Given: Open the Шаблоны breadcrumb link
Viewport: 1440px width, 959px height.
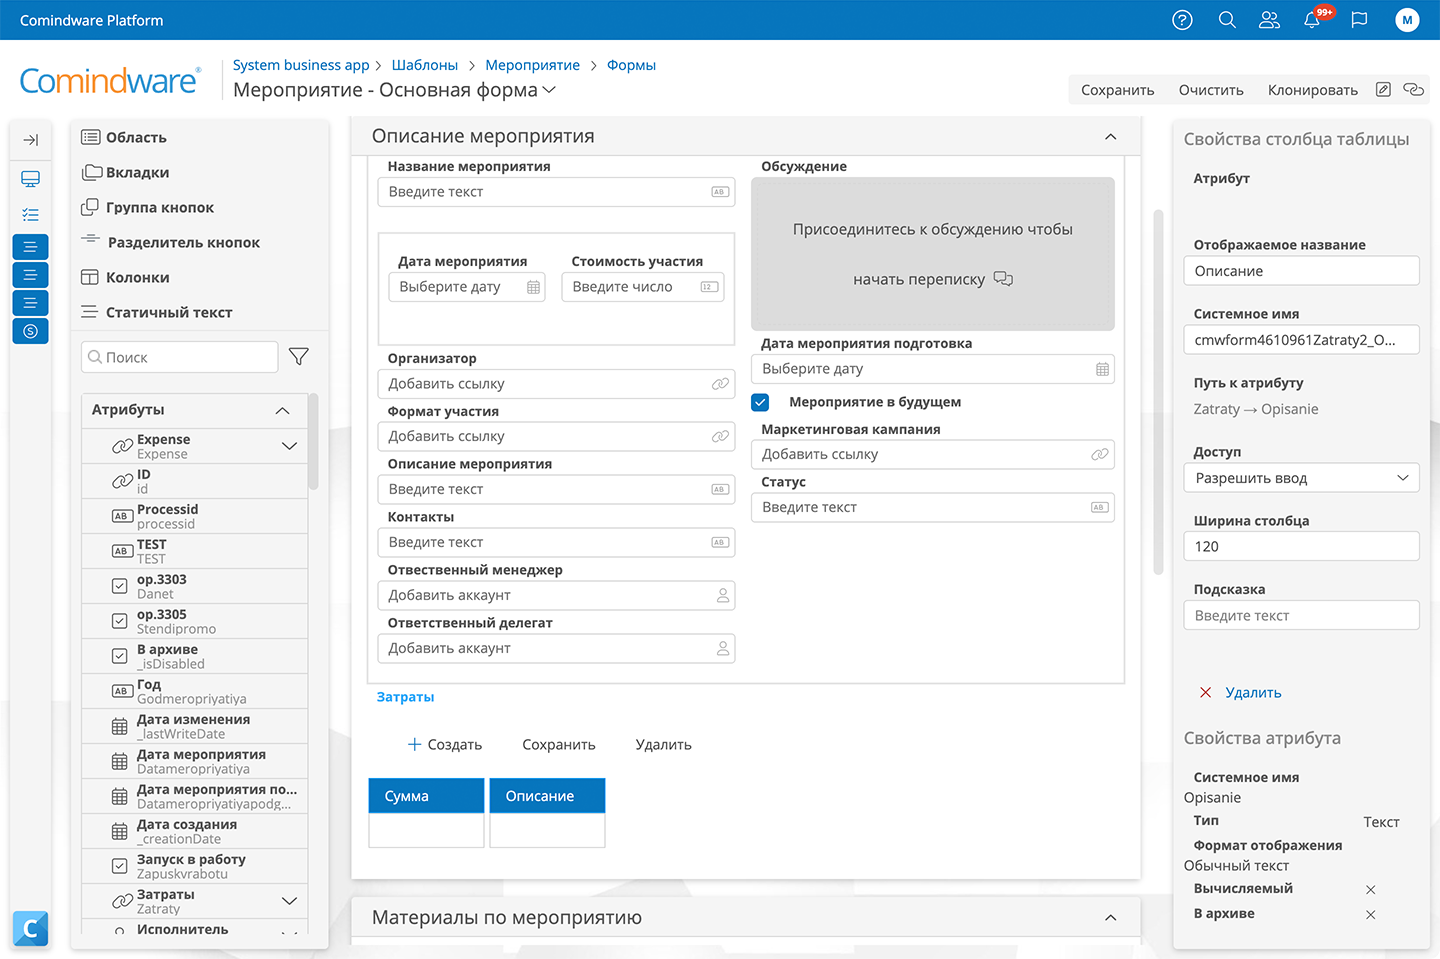Looking at the screenshot, I should pyautogui.click(x=424, y=65).
